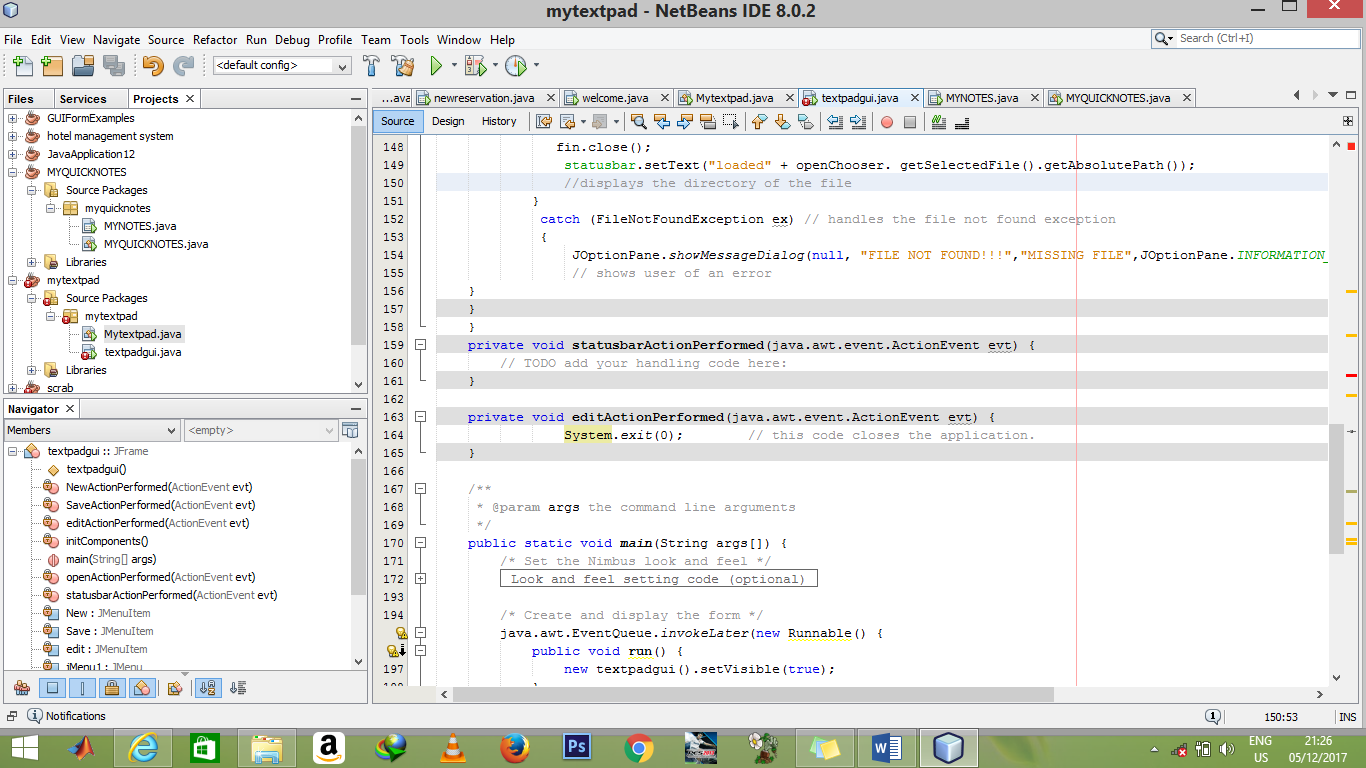Select textpadgui.java in Projects tree

click(x=142, y=352)
